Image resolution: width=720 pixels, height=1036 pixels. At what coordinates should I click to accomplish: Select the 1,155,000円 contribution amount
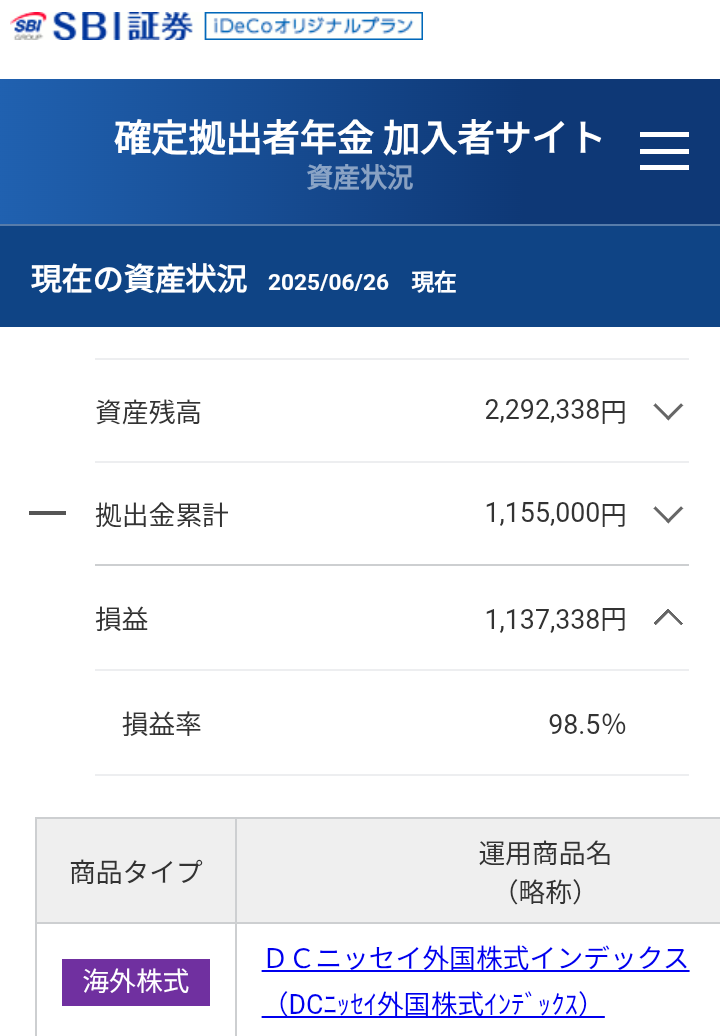tap(555, 514)
